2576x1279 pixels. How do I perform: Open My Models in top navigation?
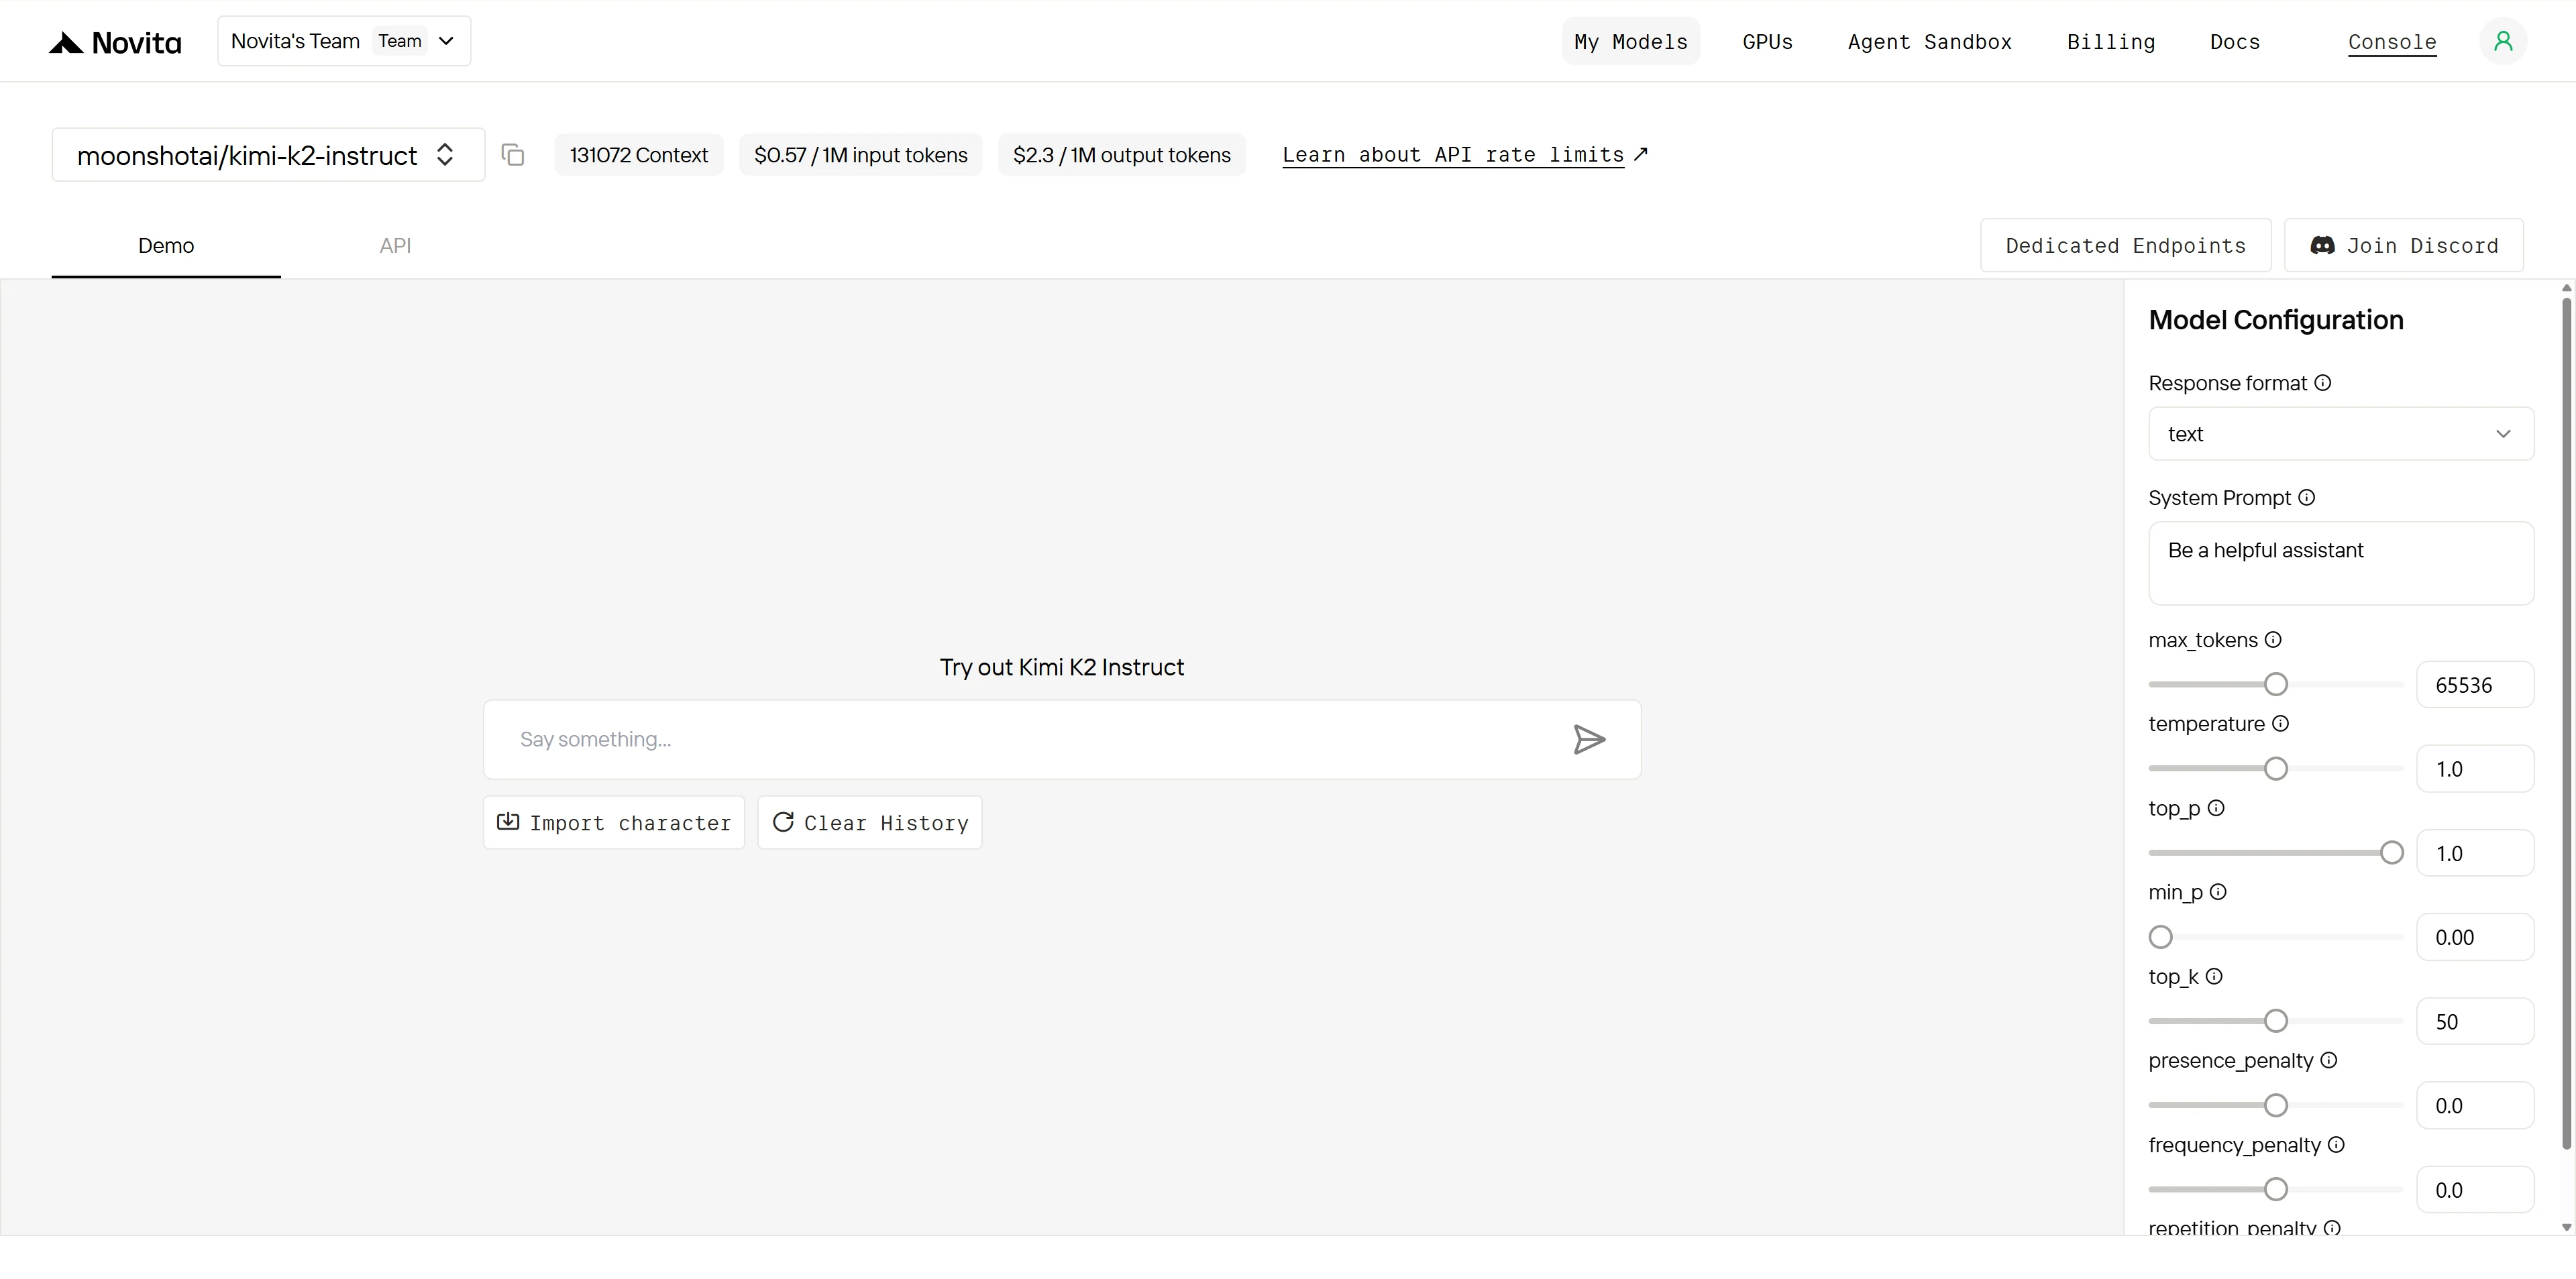pyautogui.click(x=1631, y=42)
